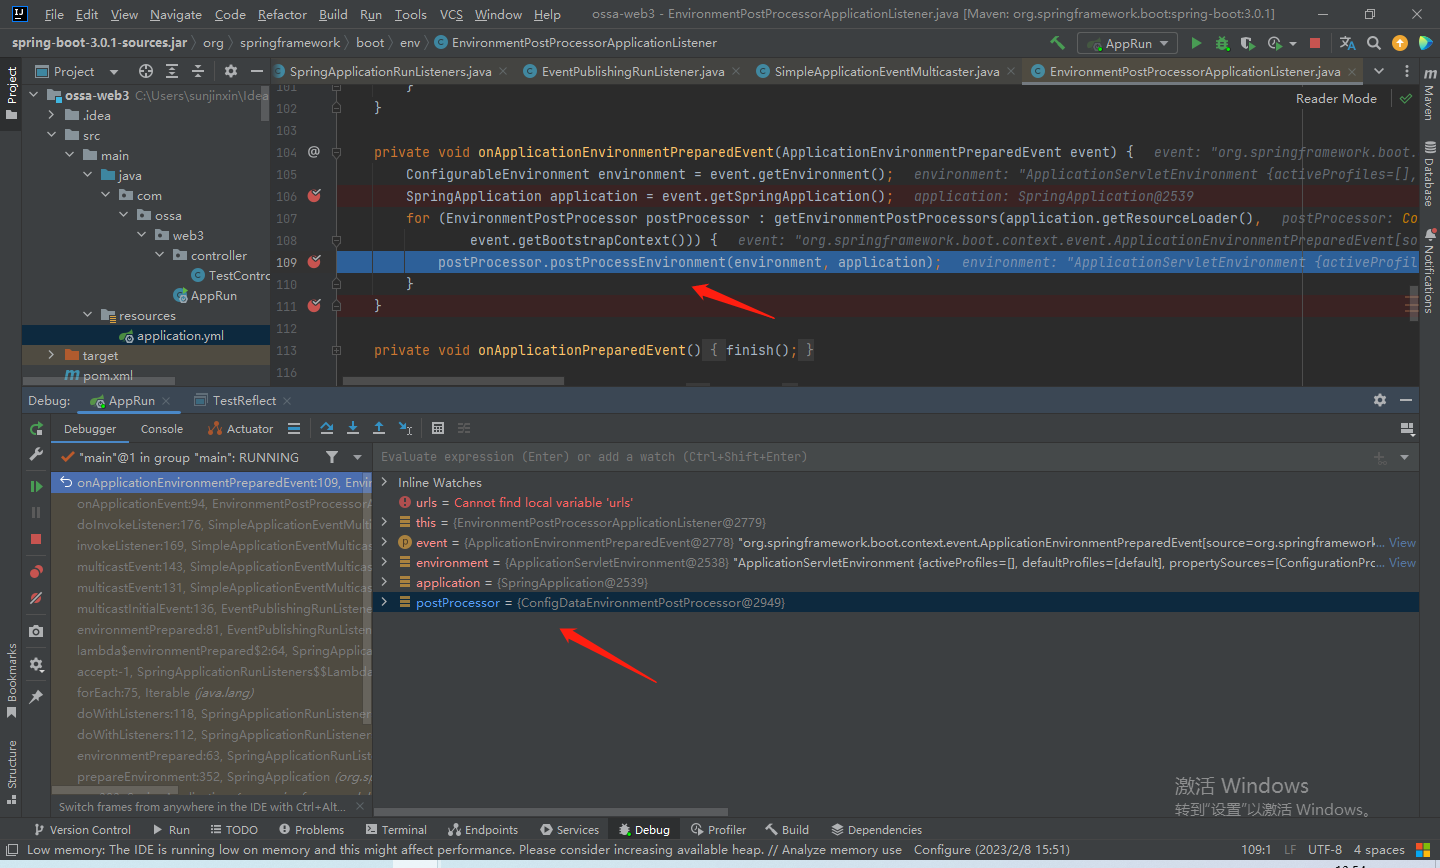Viewport: 1440px width, 868px height.
Task: Click the Step Out debugger icon
Action: [379, 428]
